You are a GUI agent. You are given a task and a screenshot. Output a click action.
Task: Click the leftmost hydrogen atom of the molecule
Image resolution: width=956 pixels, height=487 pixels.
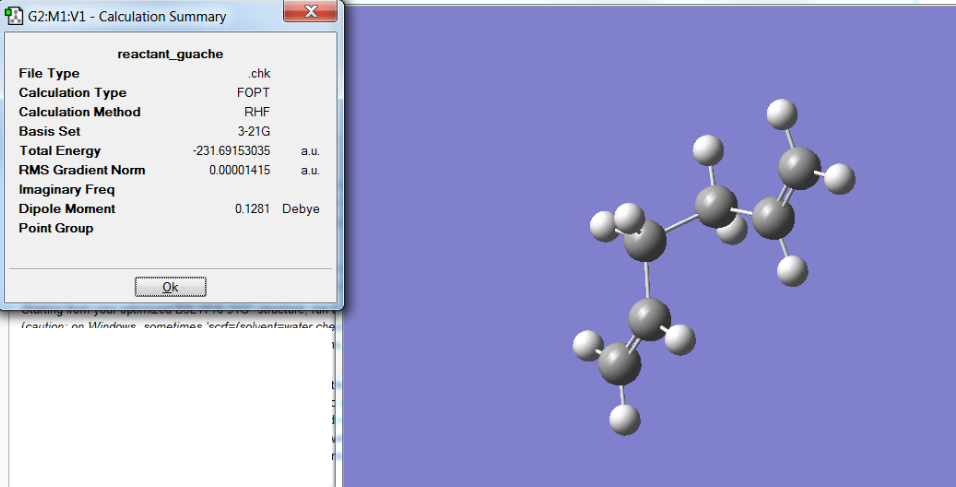click(x=588, y=346)
